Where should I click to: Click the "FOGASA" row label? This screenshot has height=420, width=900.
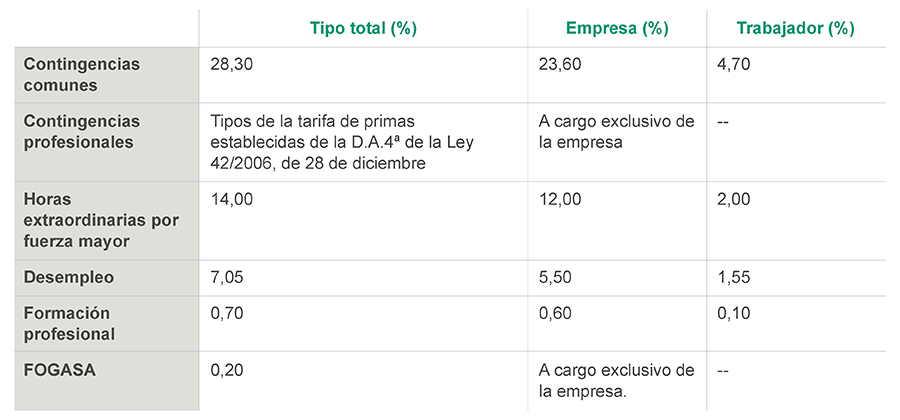tap(55, 370)
